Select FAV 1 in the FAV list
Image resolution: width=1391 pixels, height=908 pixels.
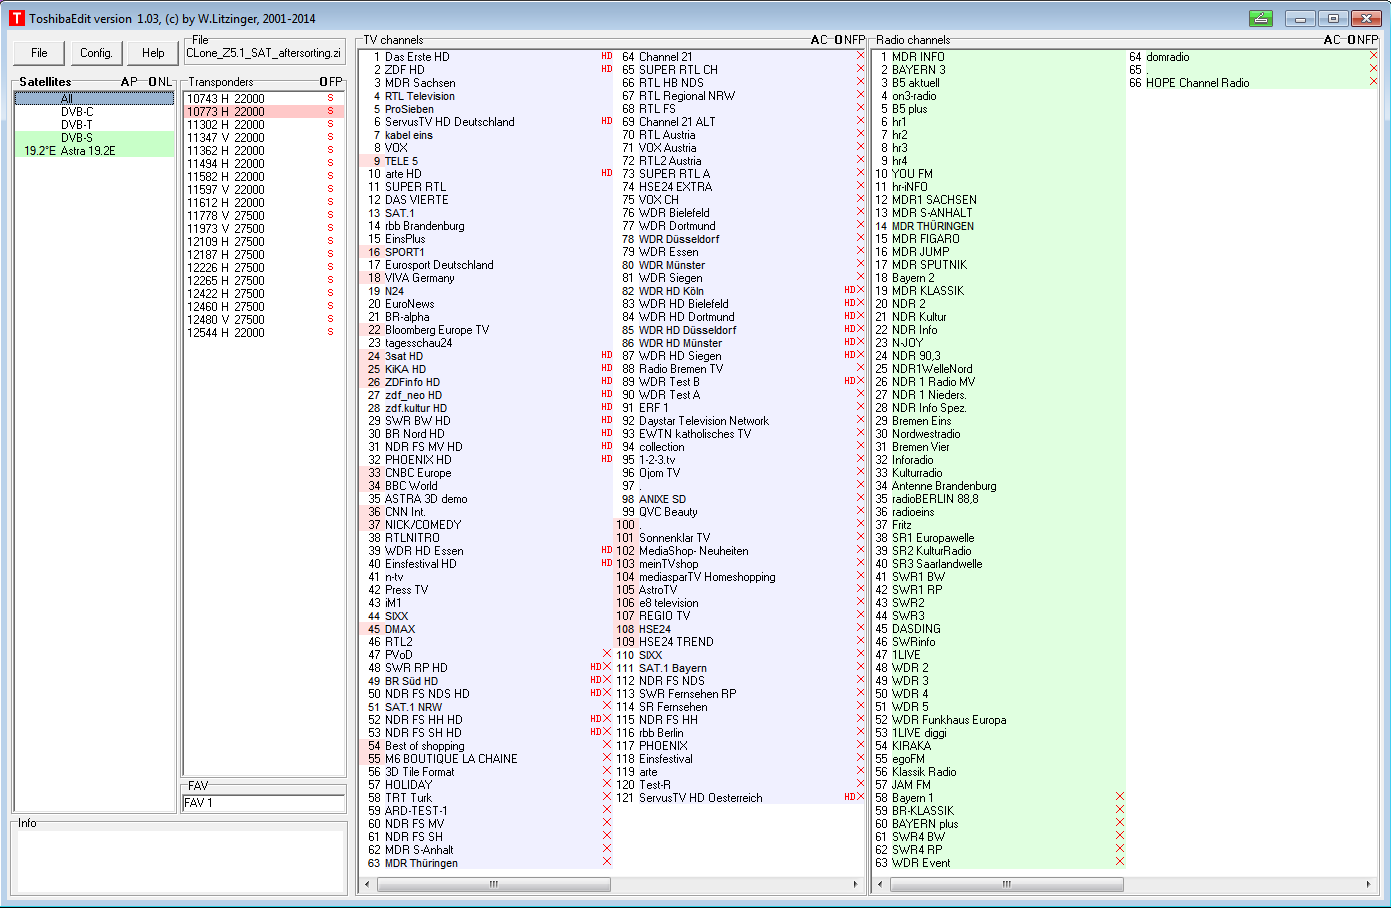coord(264,803)
